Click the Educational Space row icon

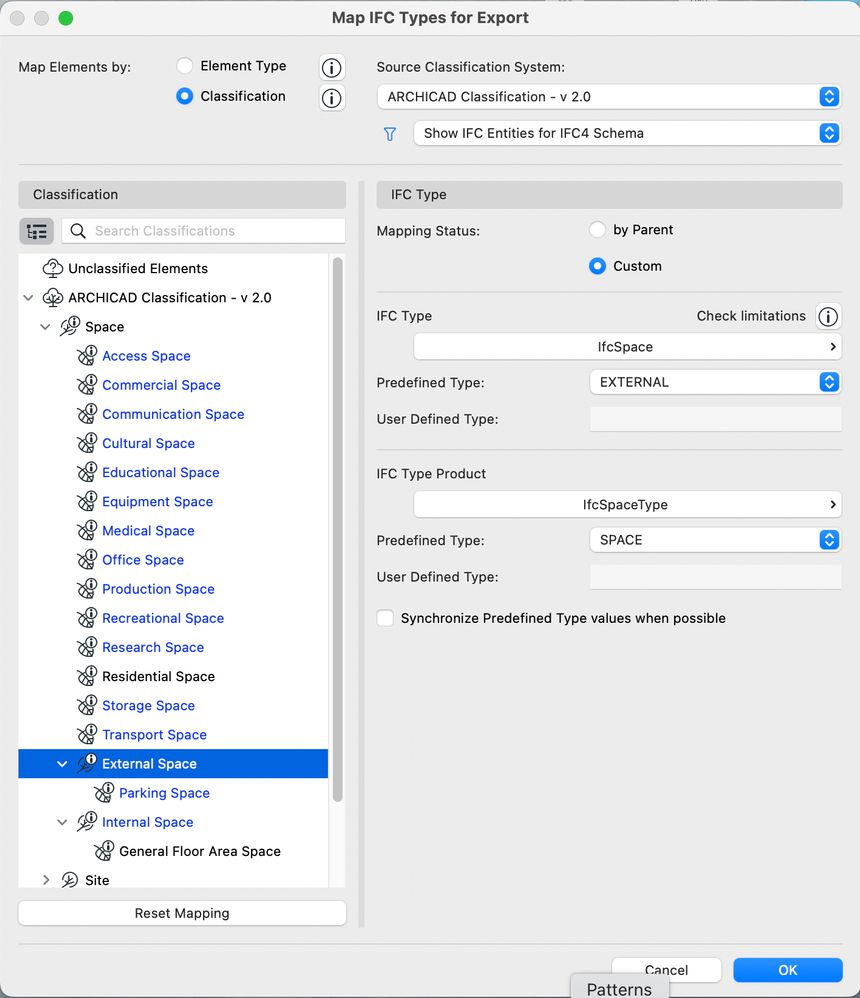click(87, 473)
